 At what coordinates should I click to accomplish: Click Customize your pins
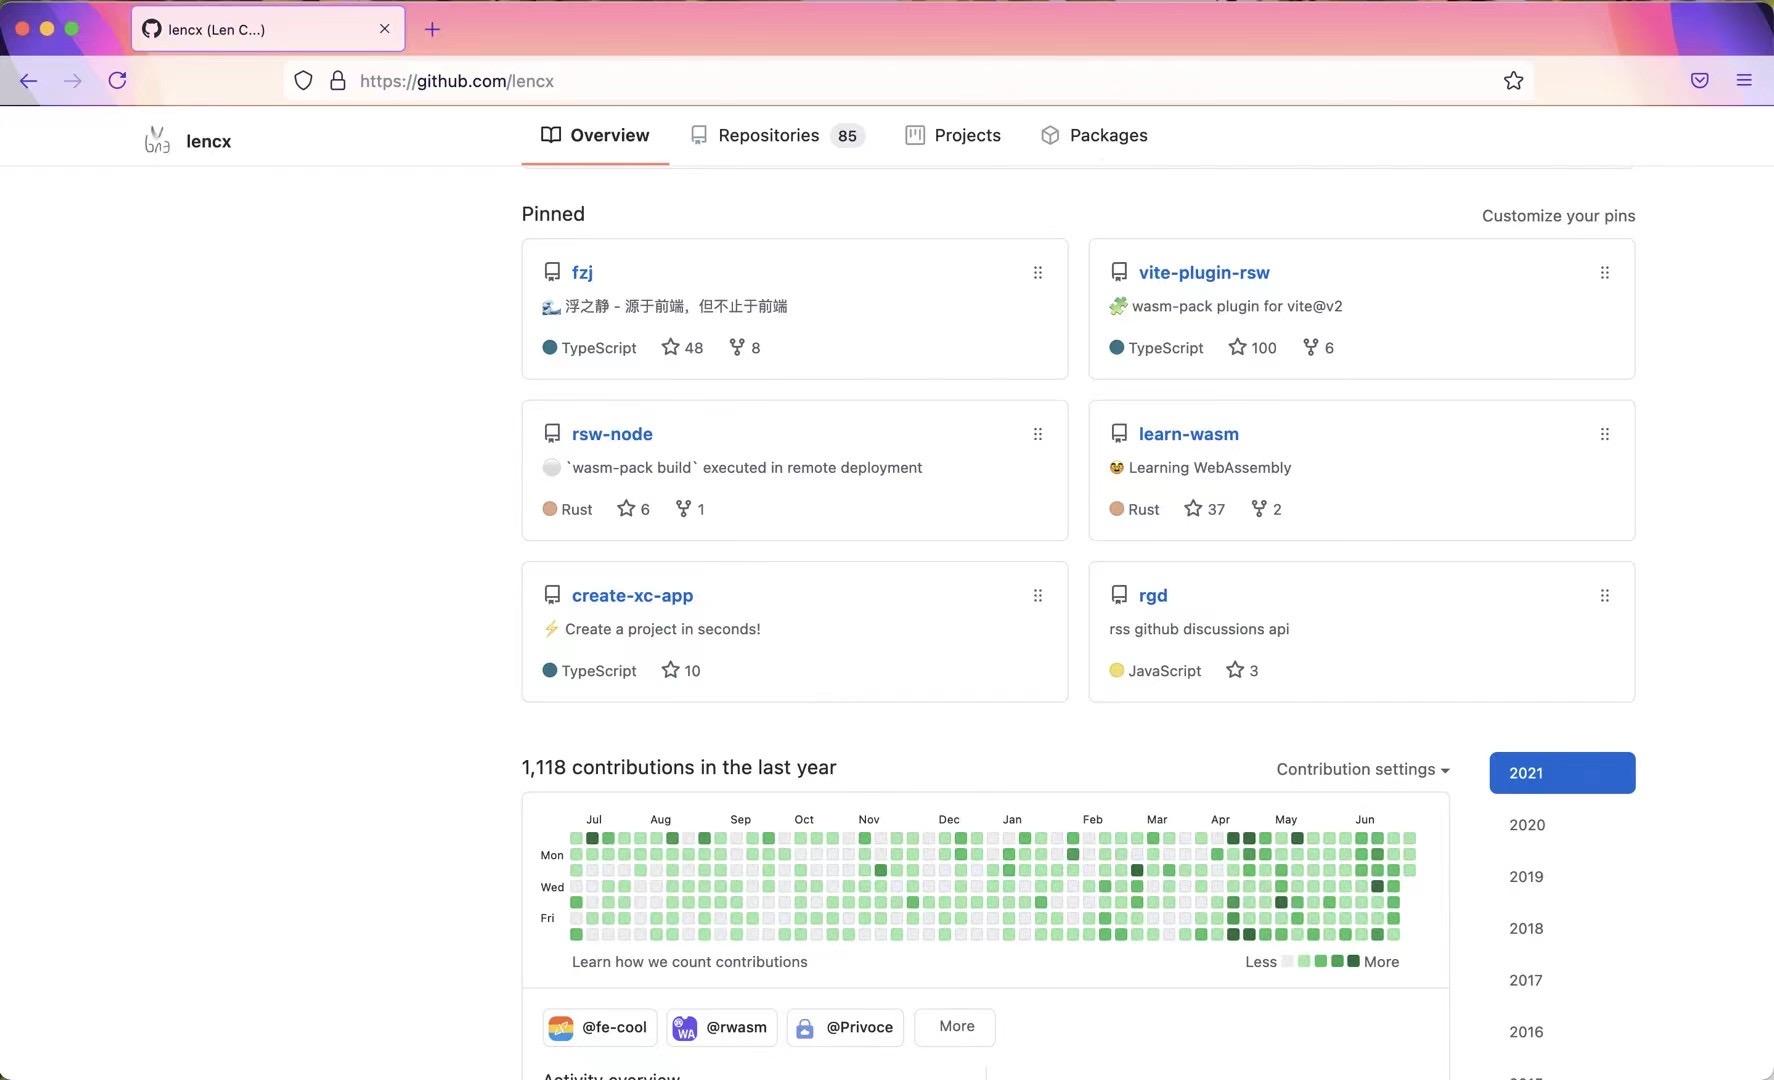click(1558, 216)
